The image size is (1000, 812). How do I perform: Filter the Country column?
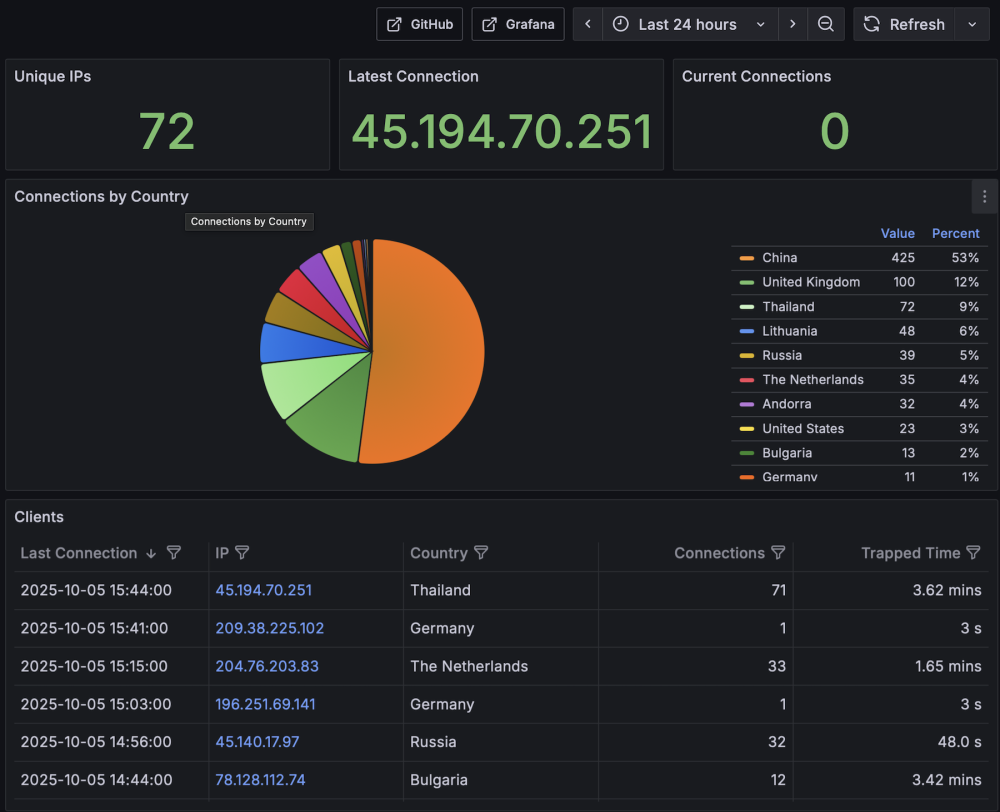[481, 553]
